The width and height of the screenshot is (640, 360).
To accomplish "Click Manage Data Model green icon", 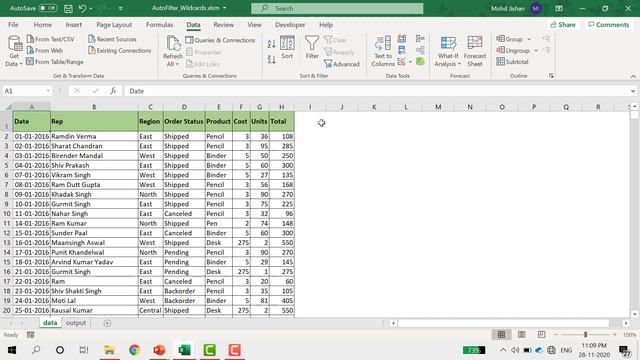I will point(420,62).
